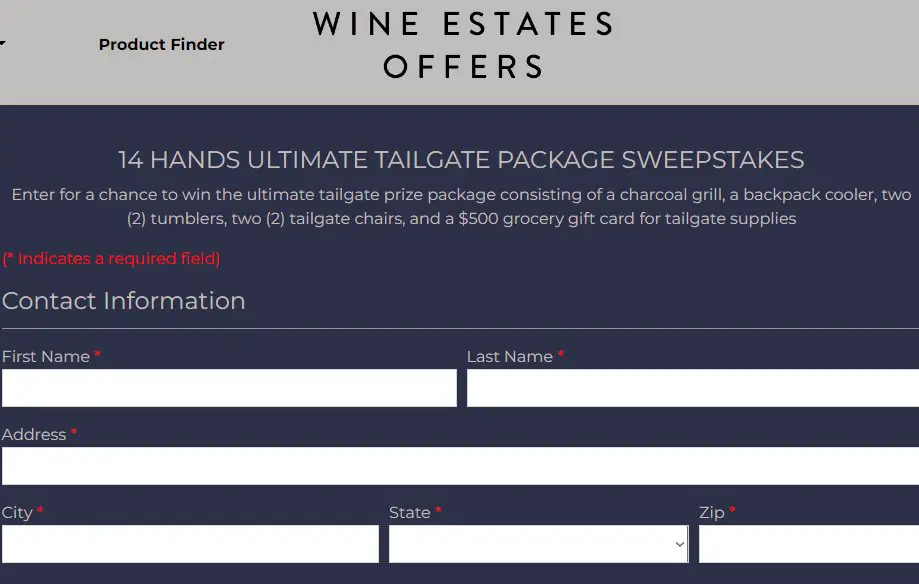The height and width of the screenshot is (584, 919).
Task: Click the State dropdown chevron arrow
Action: click(x=680, y=545)
